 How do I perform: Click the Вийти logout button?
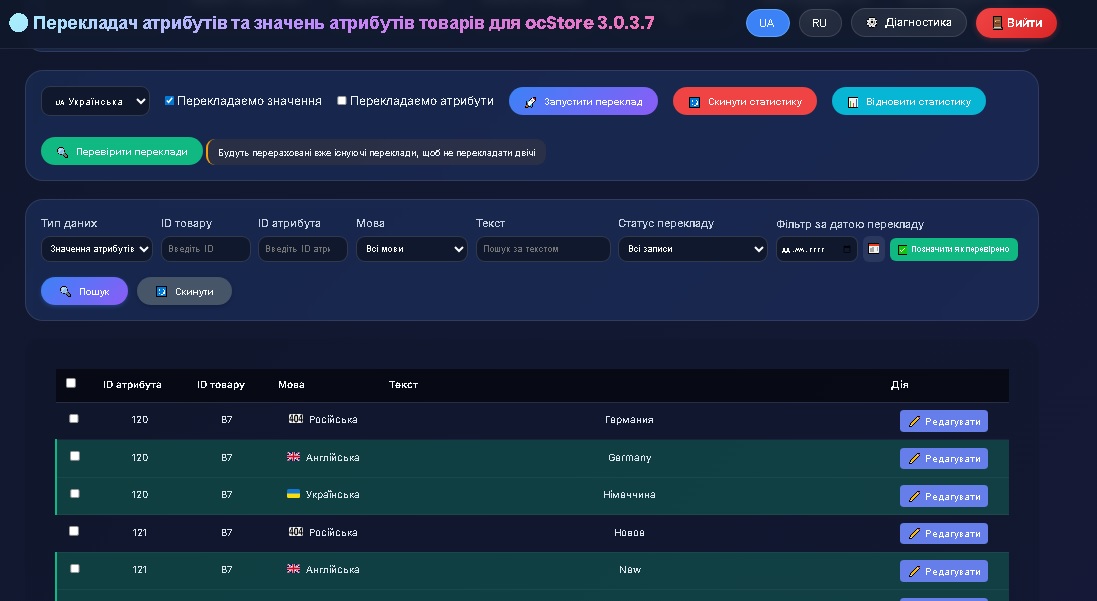pos(1017,23)
